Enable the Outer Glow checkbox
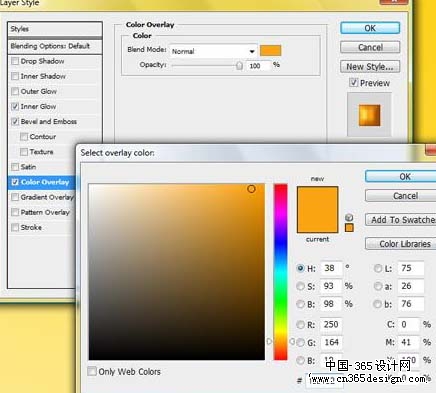 [15, 91]
